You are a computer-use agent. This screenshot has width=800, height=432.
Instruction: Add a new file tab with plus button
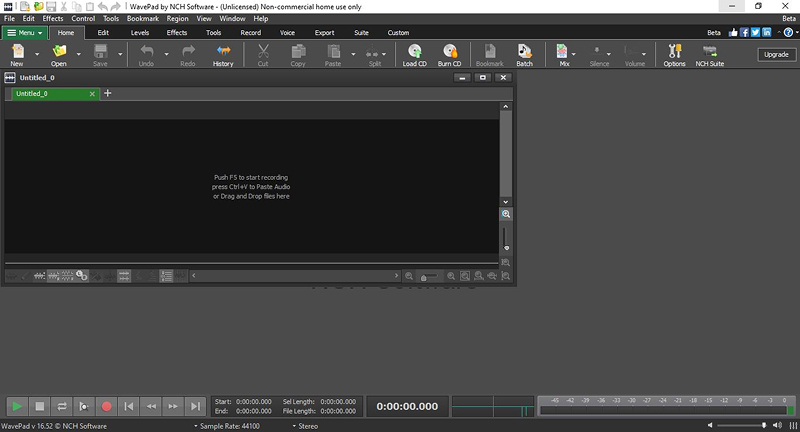(x=108, y=93)
